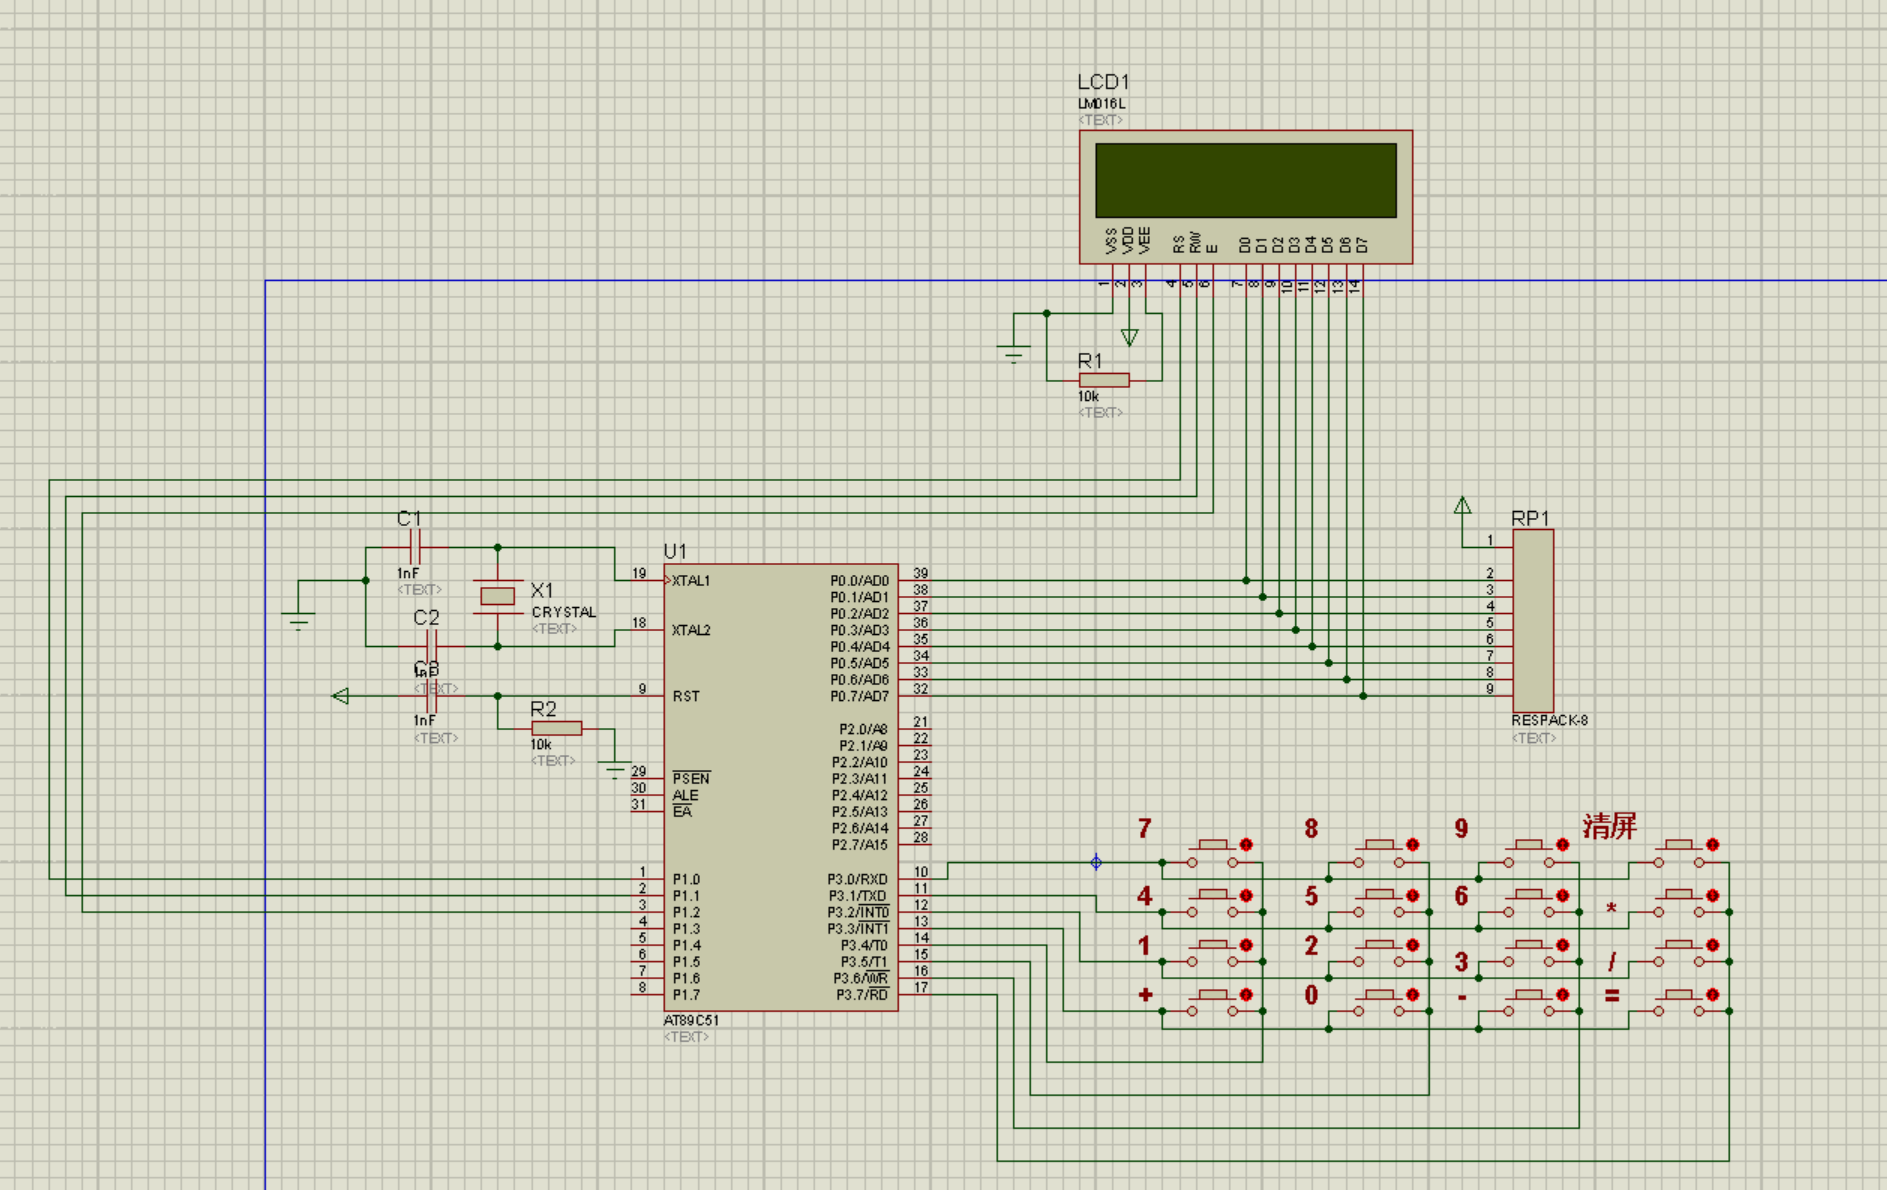Select the R1 10k resistor symbol
This screenshot has width=1887, height=1190.
1104,380
